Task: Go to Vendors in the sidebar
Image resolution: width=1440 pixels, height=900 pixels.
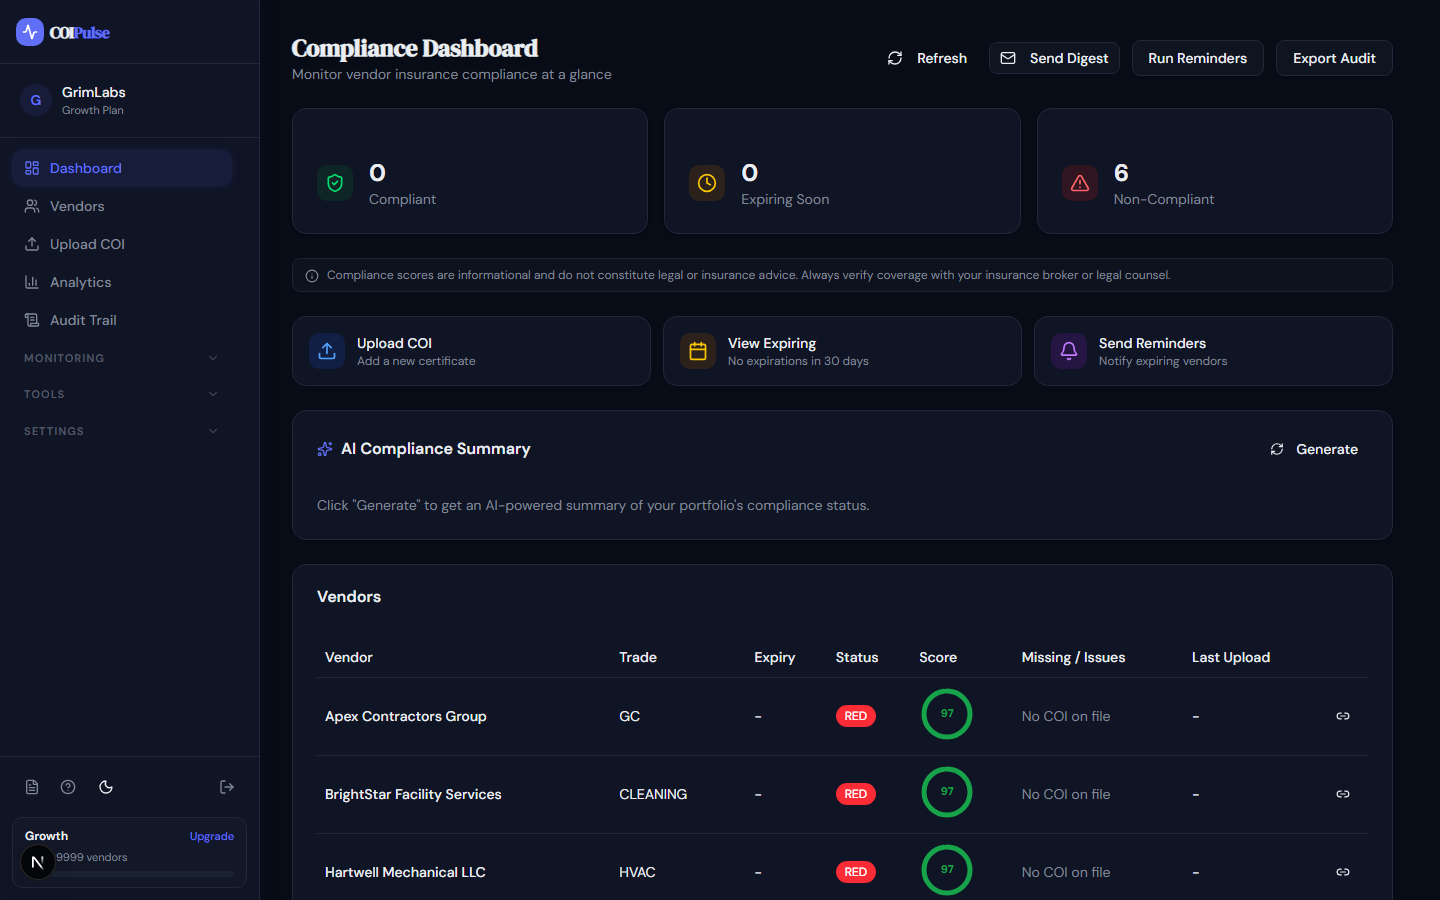Action: click(122, 206)
